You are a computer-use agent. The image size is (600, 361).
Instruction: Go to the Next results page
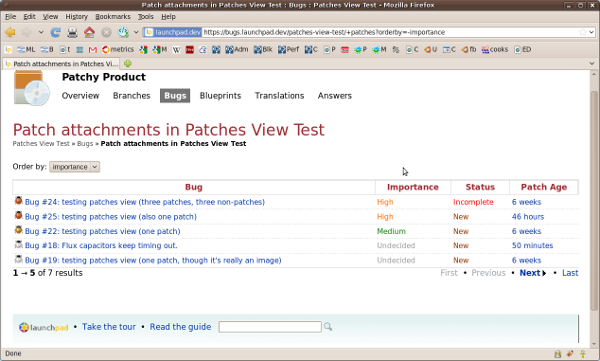coord(533,273)
